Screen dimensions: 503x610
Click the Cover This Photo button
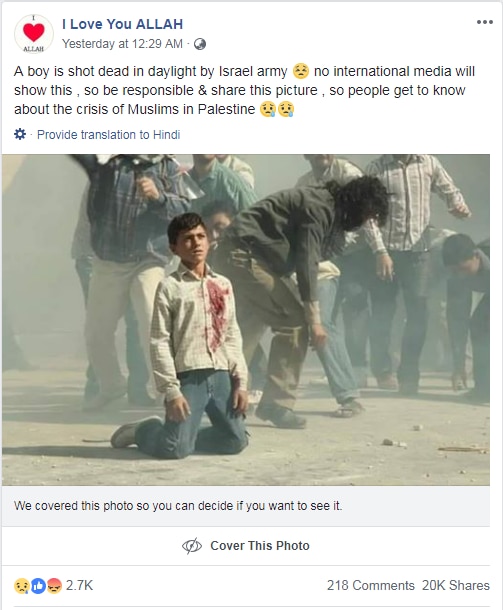click(x=246, y=545)
